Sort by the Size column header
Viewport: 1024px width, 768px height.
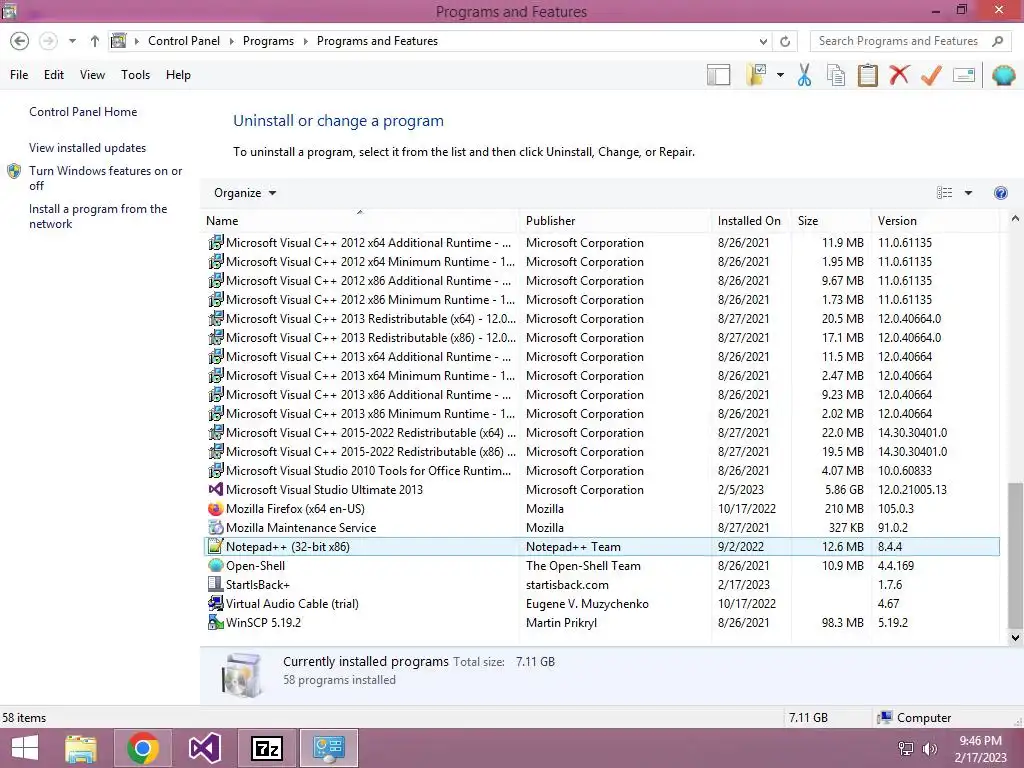coord(831,221)
